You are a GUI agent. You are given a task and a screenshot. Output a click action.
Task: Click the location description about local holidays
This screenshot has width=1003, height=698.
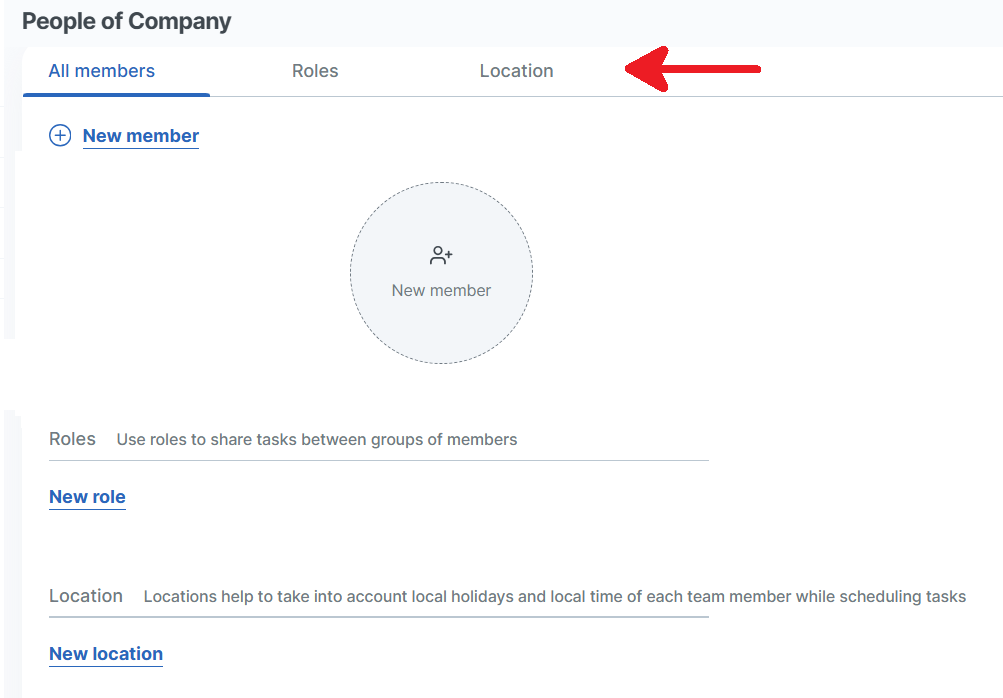coord(555,597)
